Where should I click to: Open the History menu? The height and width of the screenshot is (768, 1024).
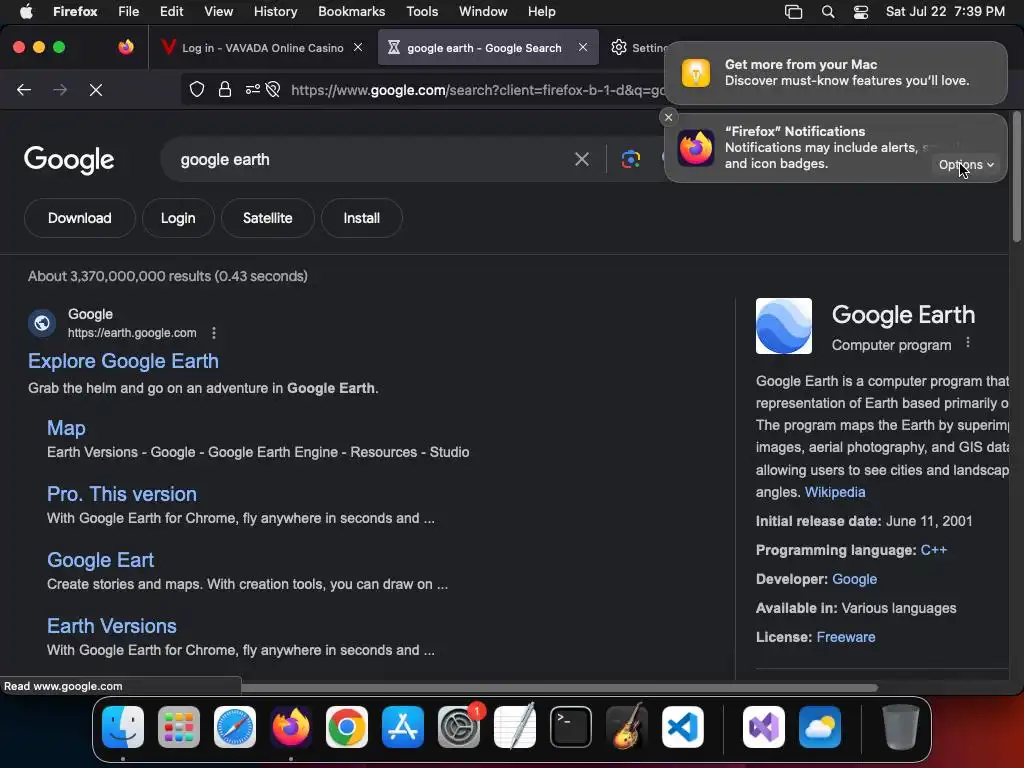[275, 11]
